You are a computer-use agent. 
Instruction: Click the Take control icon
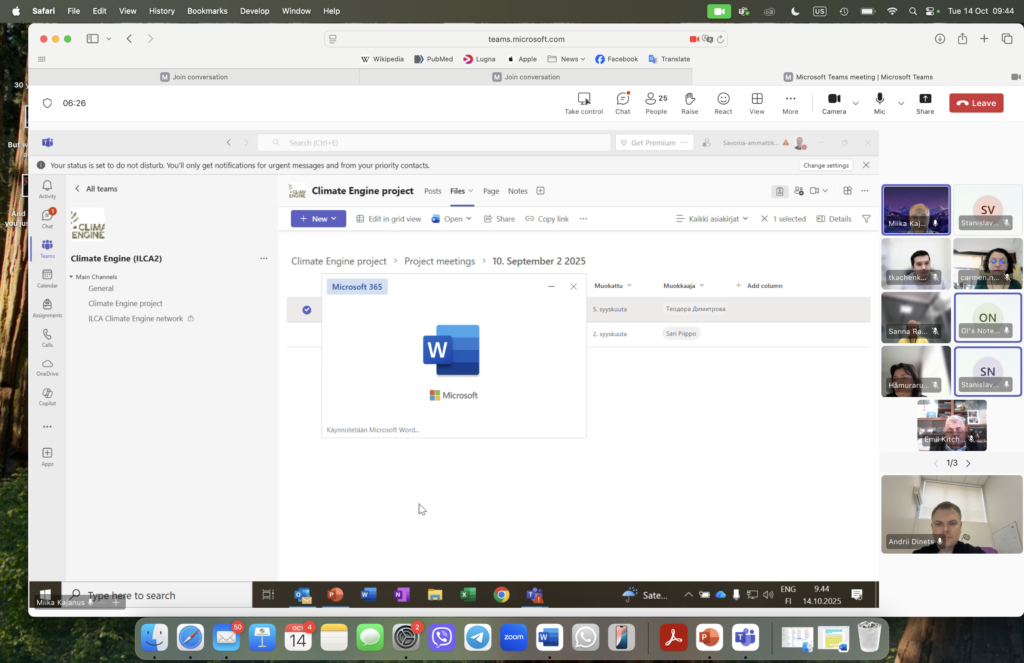click(584, 102)
